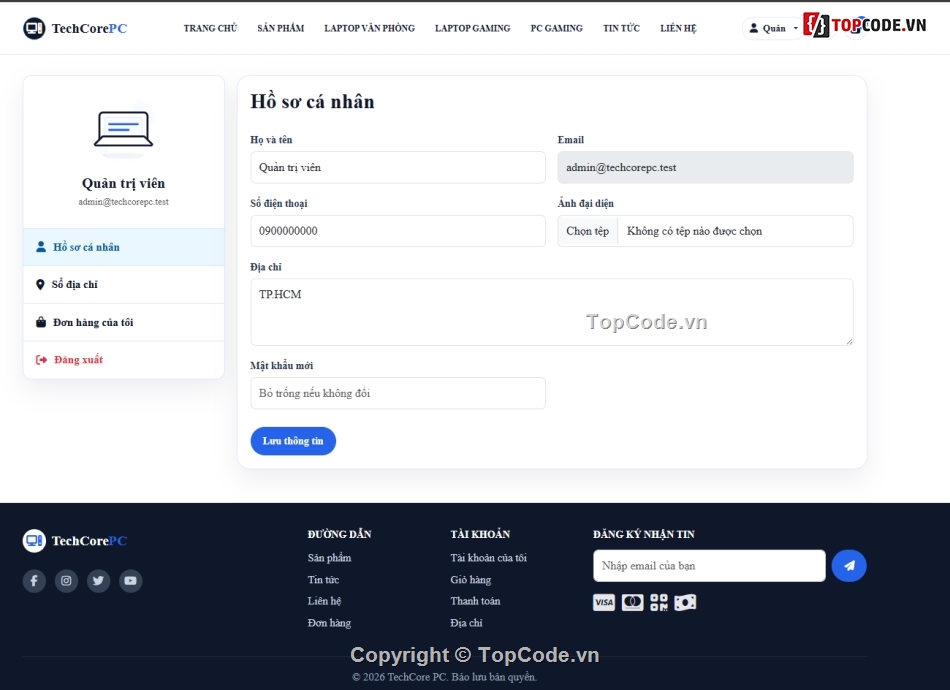Click Đăng xuất to log out
The height and width of the screenshot is (690, 950).
click(124, 360)
